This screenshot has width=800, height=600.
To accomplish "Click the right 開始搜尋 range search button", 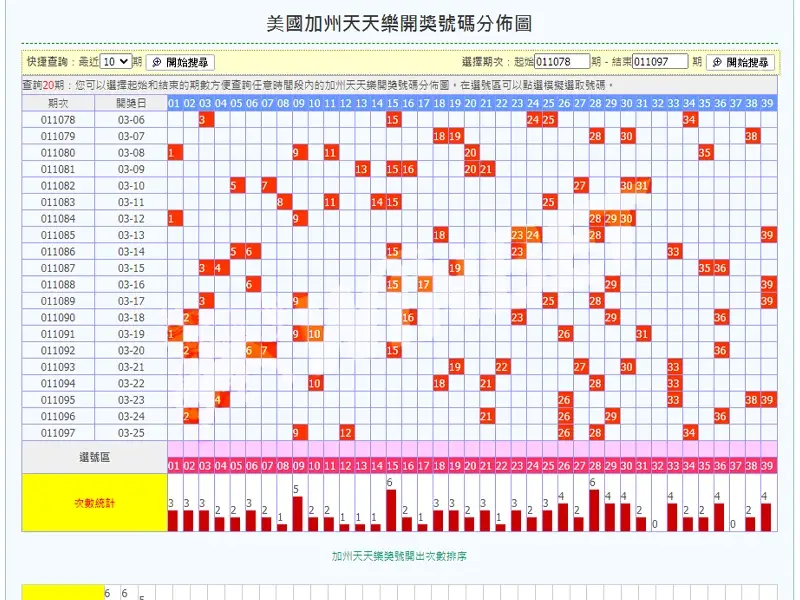I will pyautogui.click(x=740, y=62).
